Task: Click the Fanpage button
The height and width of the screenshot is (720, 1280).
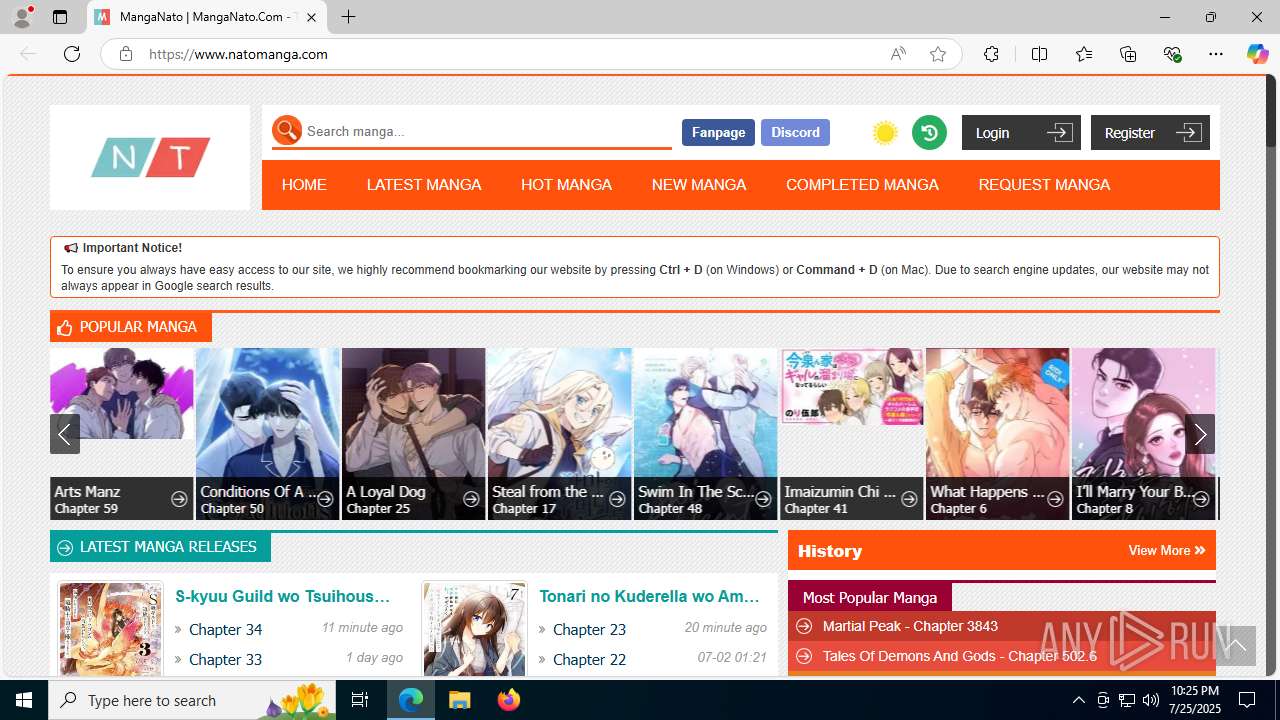Action: 718,132
